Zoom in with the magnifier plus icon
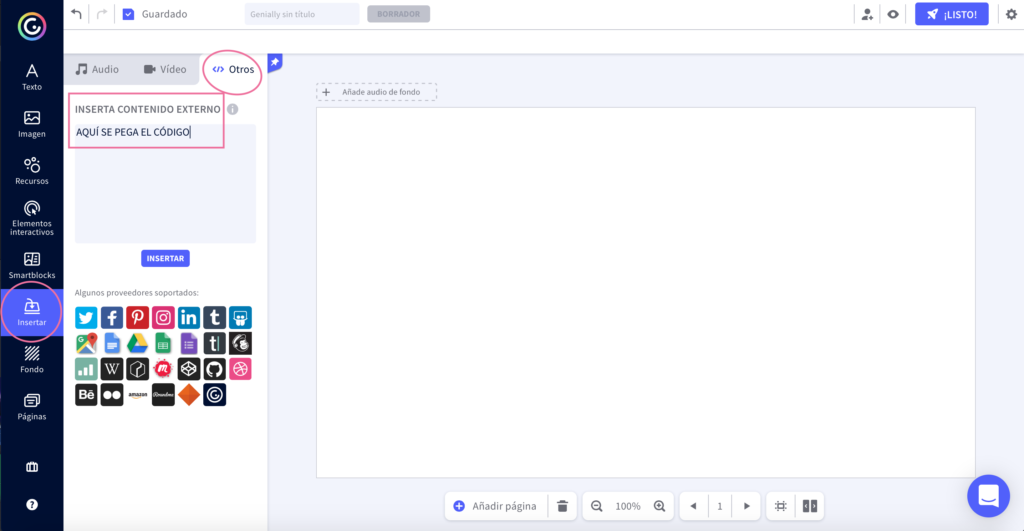 tap(659, 506)
